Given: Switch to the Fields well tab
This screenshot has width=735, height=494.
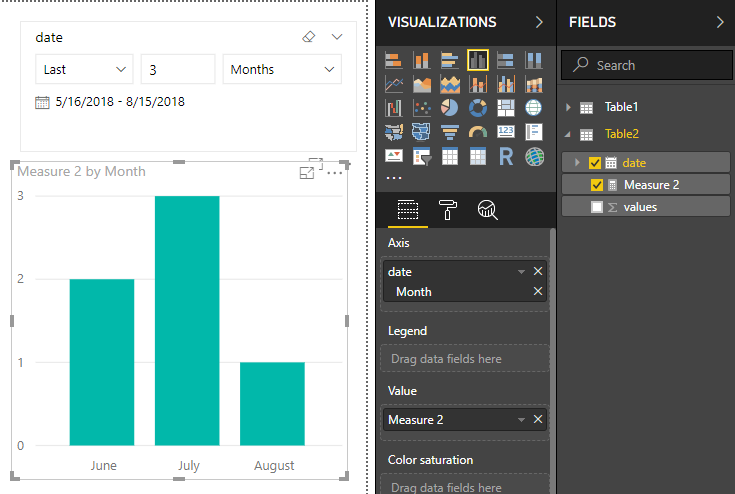Looking at the screenshot, I should 408,210.
